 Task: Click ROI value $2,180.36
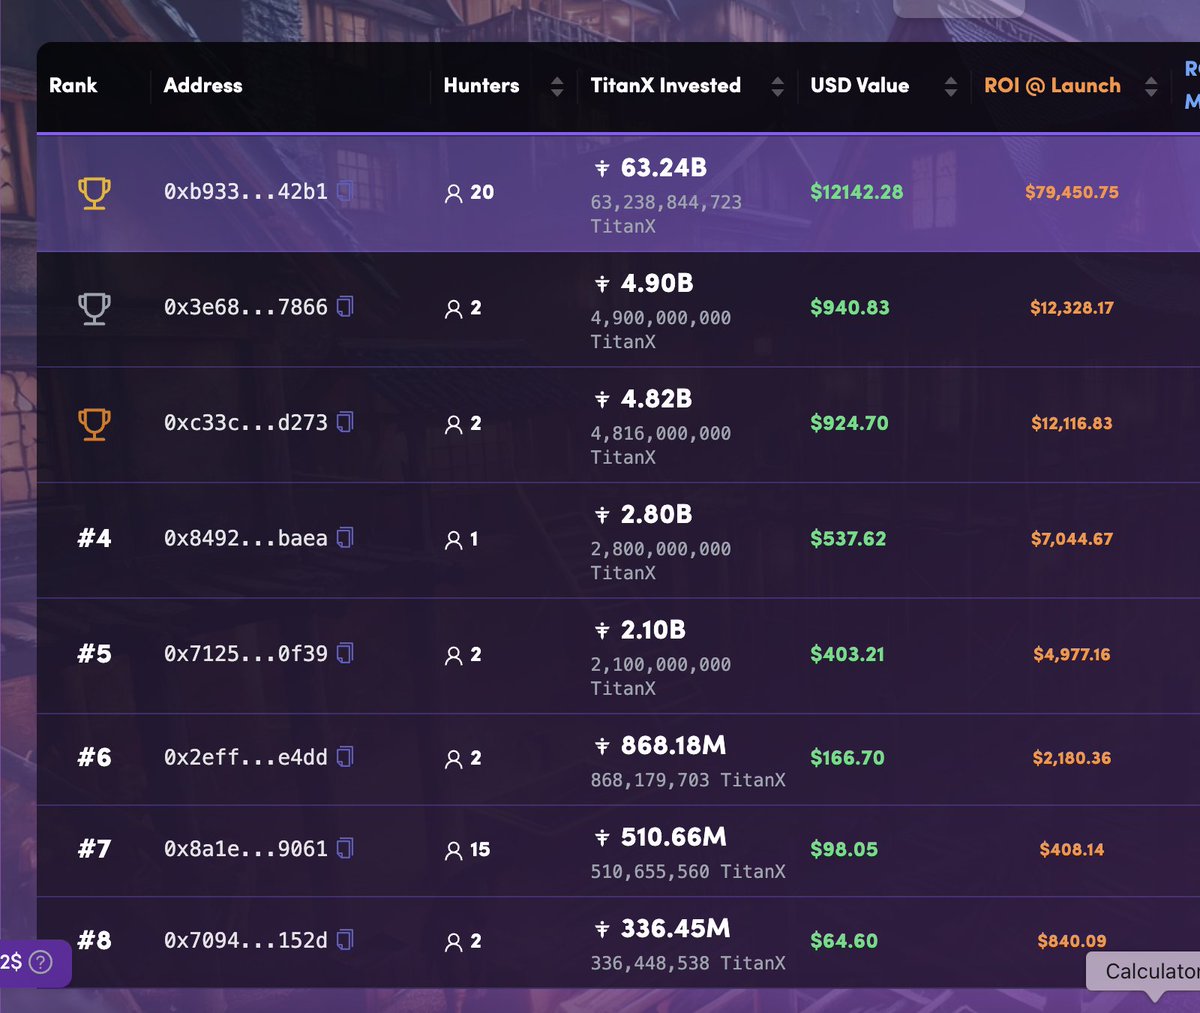[x=1072, y=758]
